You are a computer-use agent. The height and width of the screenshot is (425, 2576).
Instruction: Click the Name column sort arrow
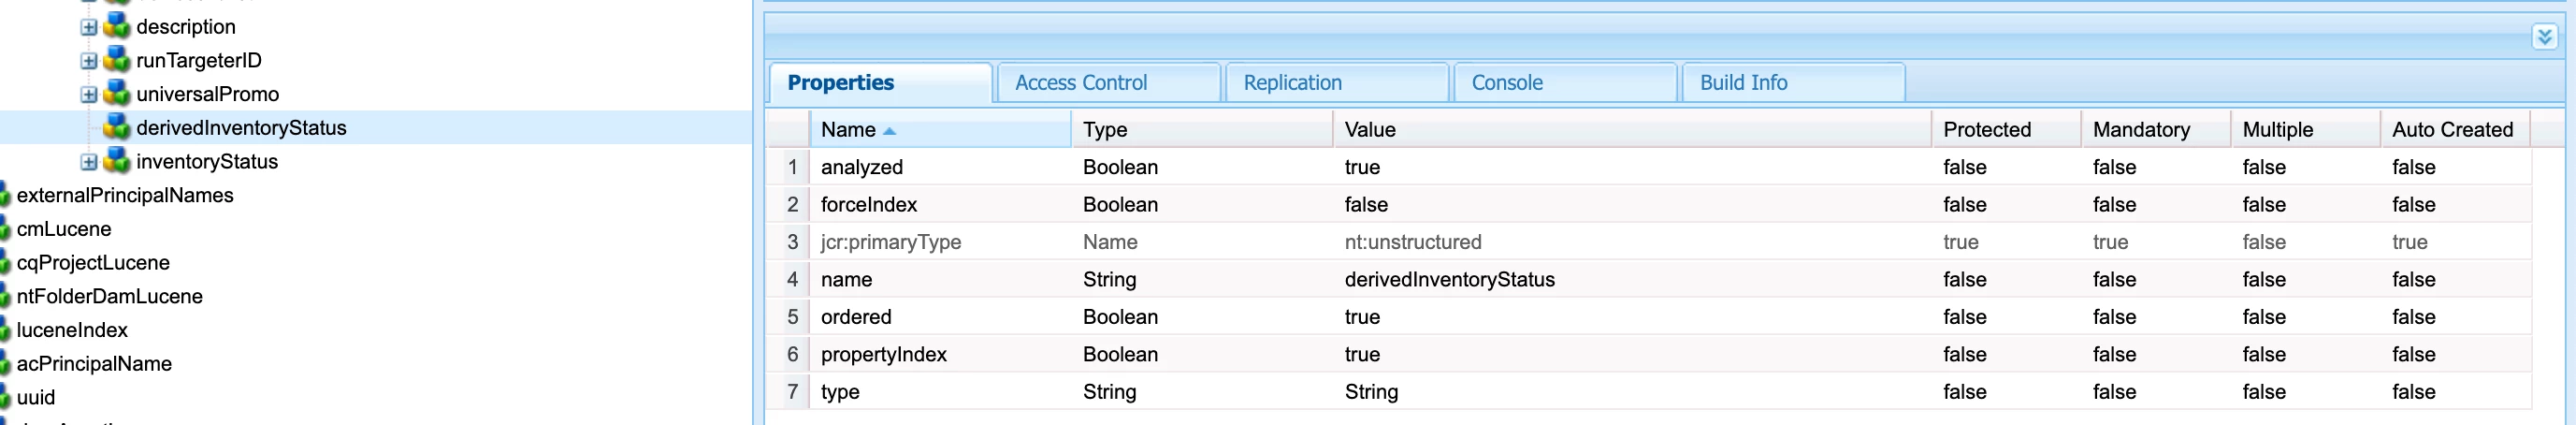889,131
